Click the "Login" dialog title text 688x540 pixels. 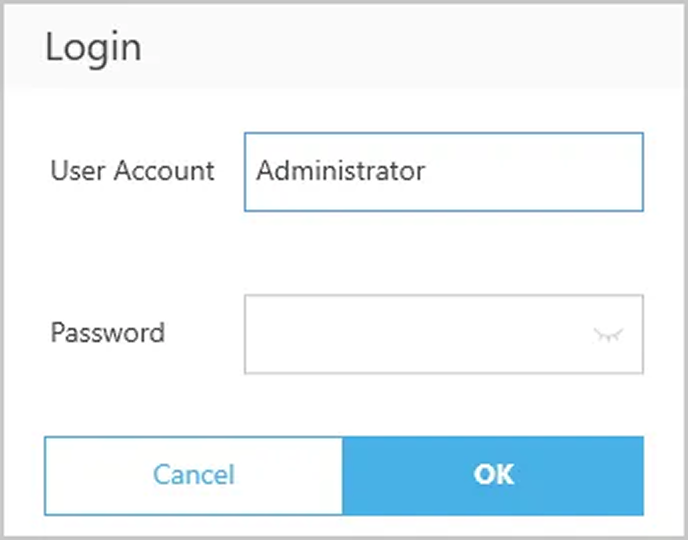coord(93,47)
